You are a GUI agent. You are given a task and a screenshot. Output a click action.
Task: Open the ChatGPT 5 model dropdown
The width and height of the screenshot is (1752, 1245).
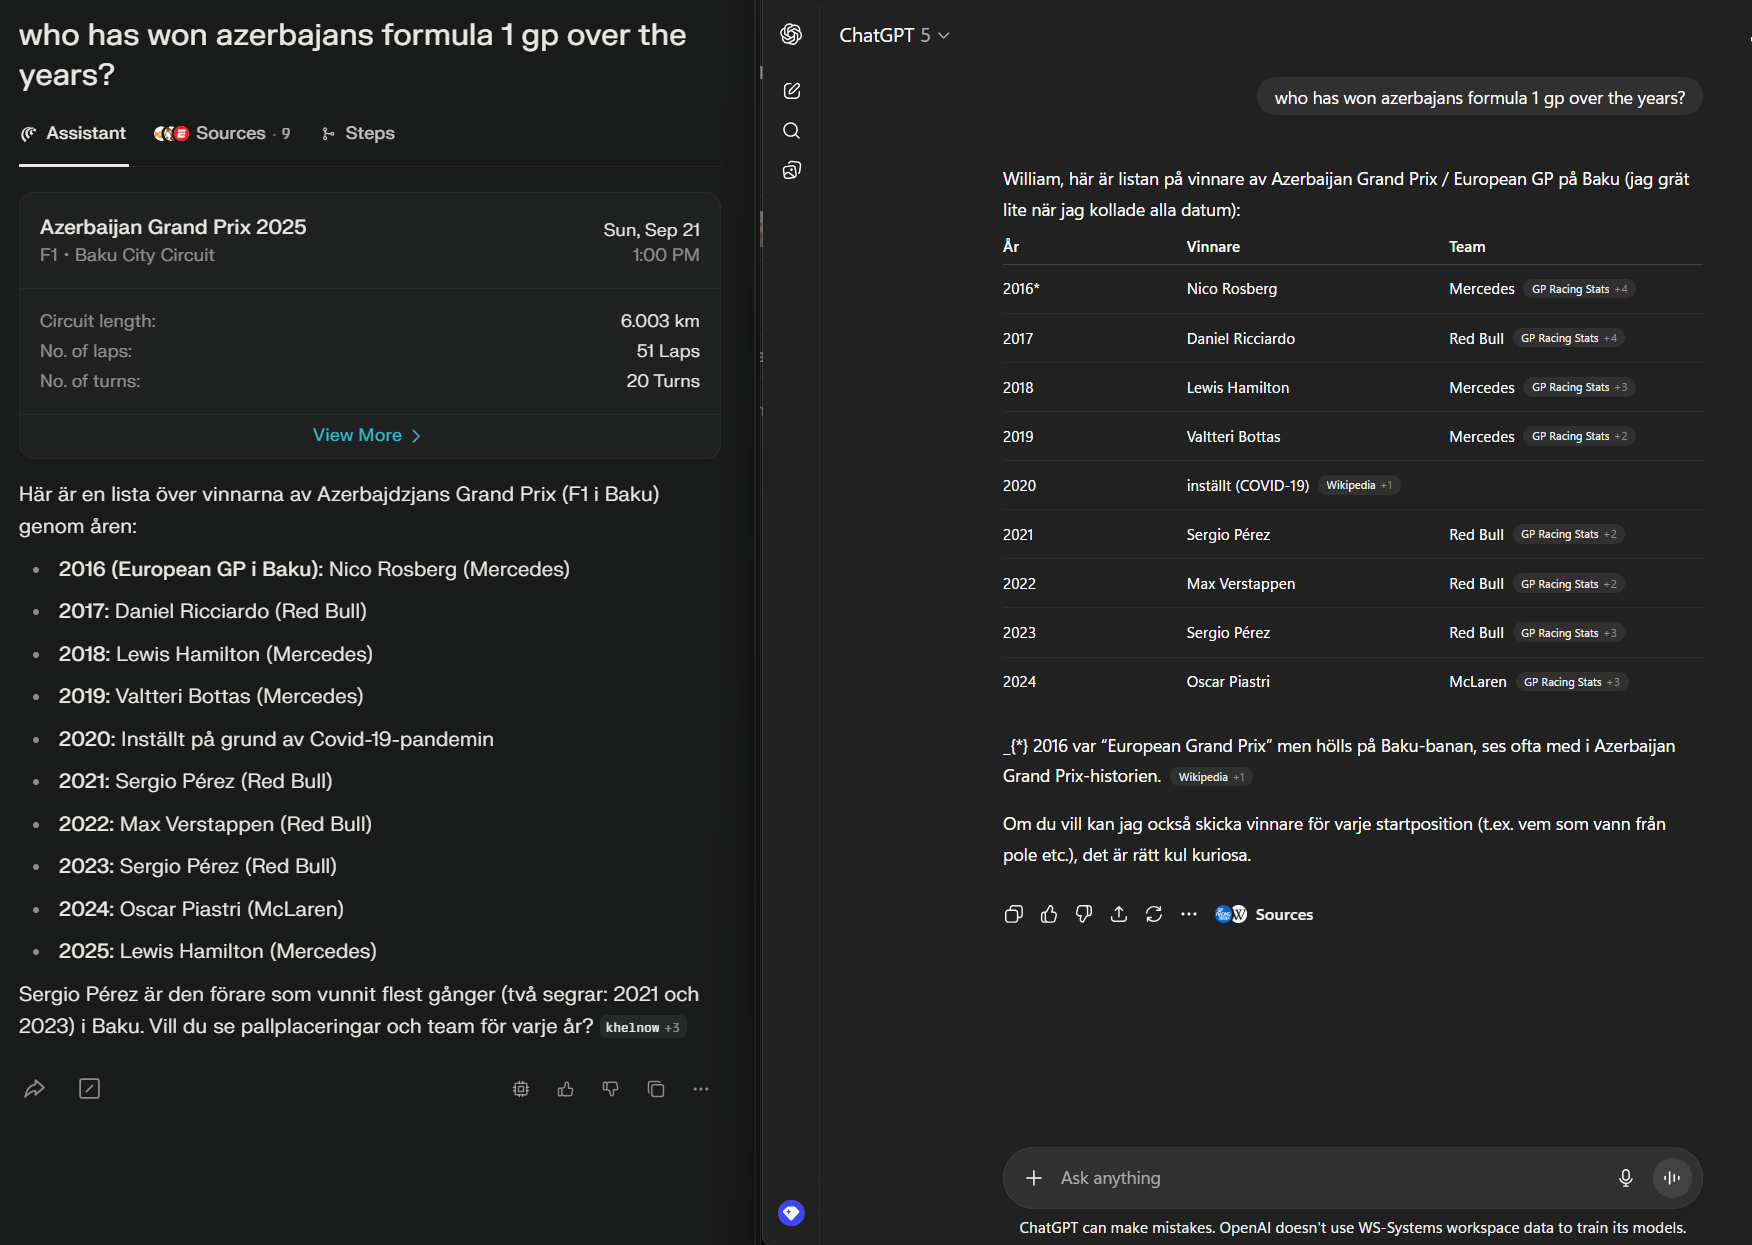coord(894,35)
